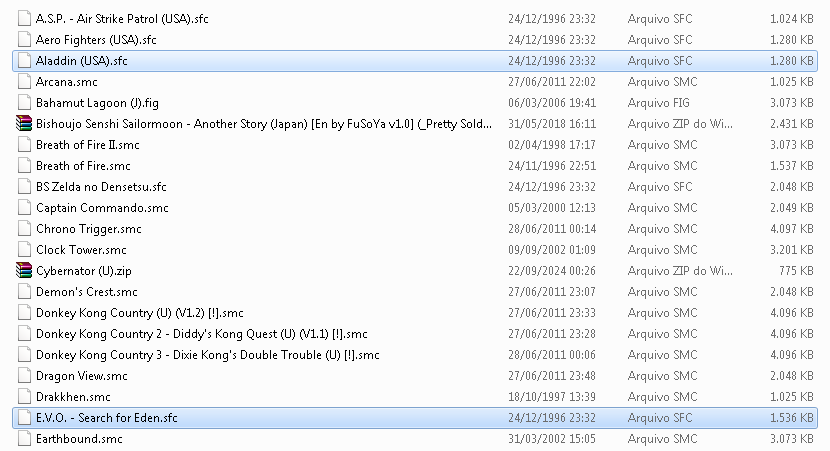Click the WinRAR archive icon of Bishoujo Senshi Sailormoon
Viewport: 830px width, 451px height.
(24, 124)
